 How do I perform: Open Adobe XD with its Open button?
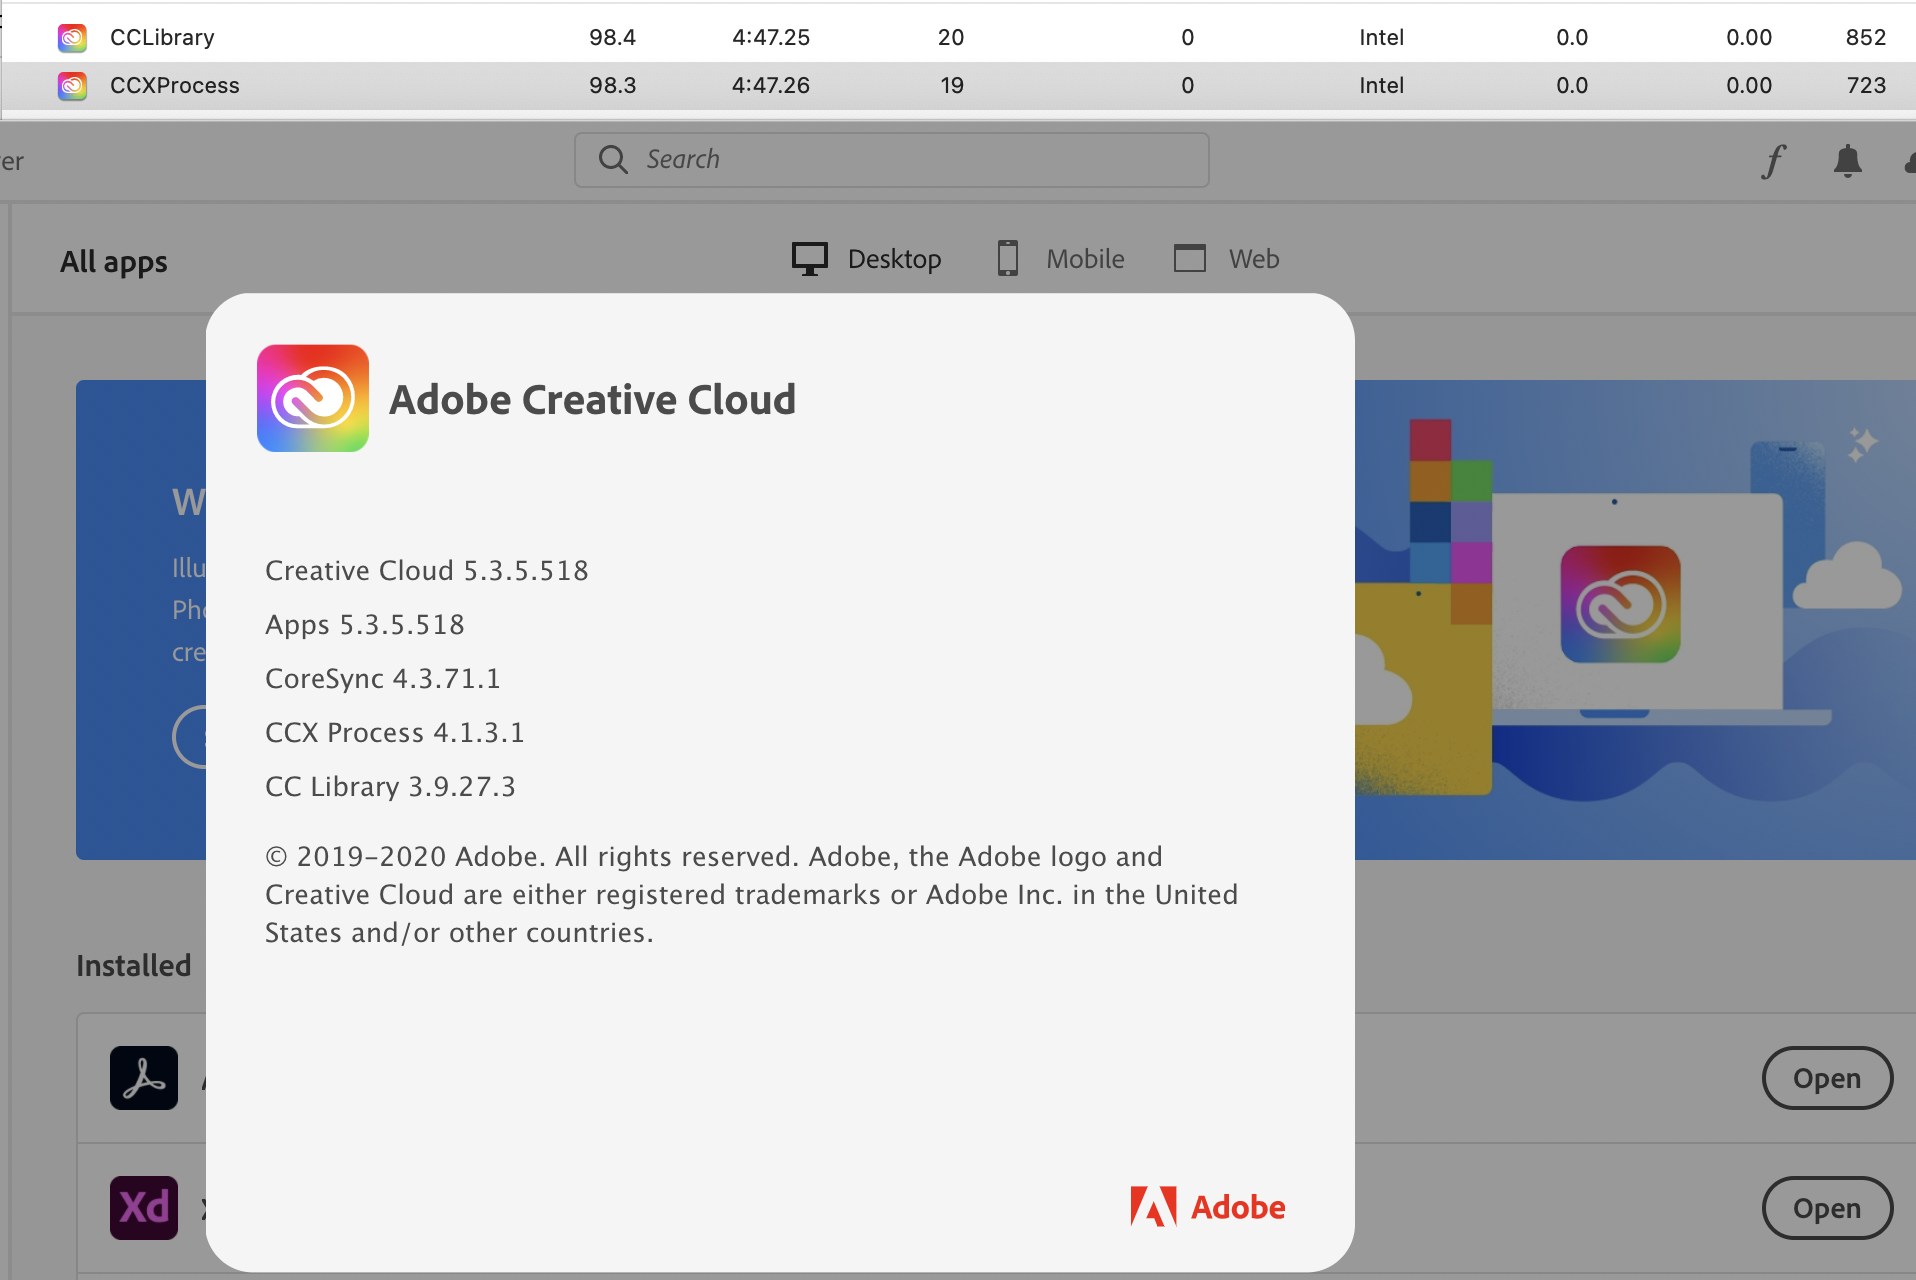(1826, 1208)
